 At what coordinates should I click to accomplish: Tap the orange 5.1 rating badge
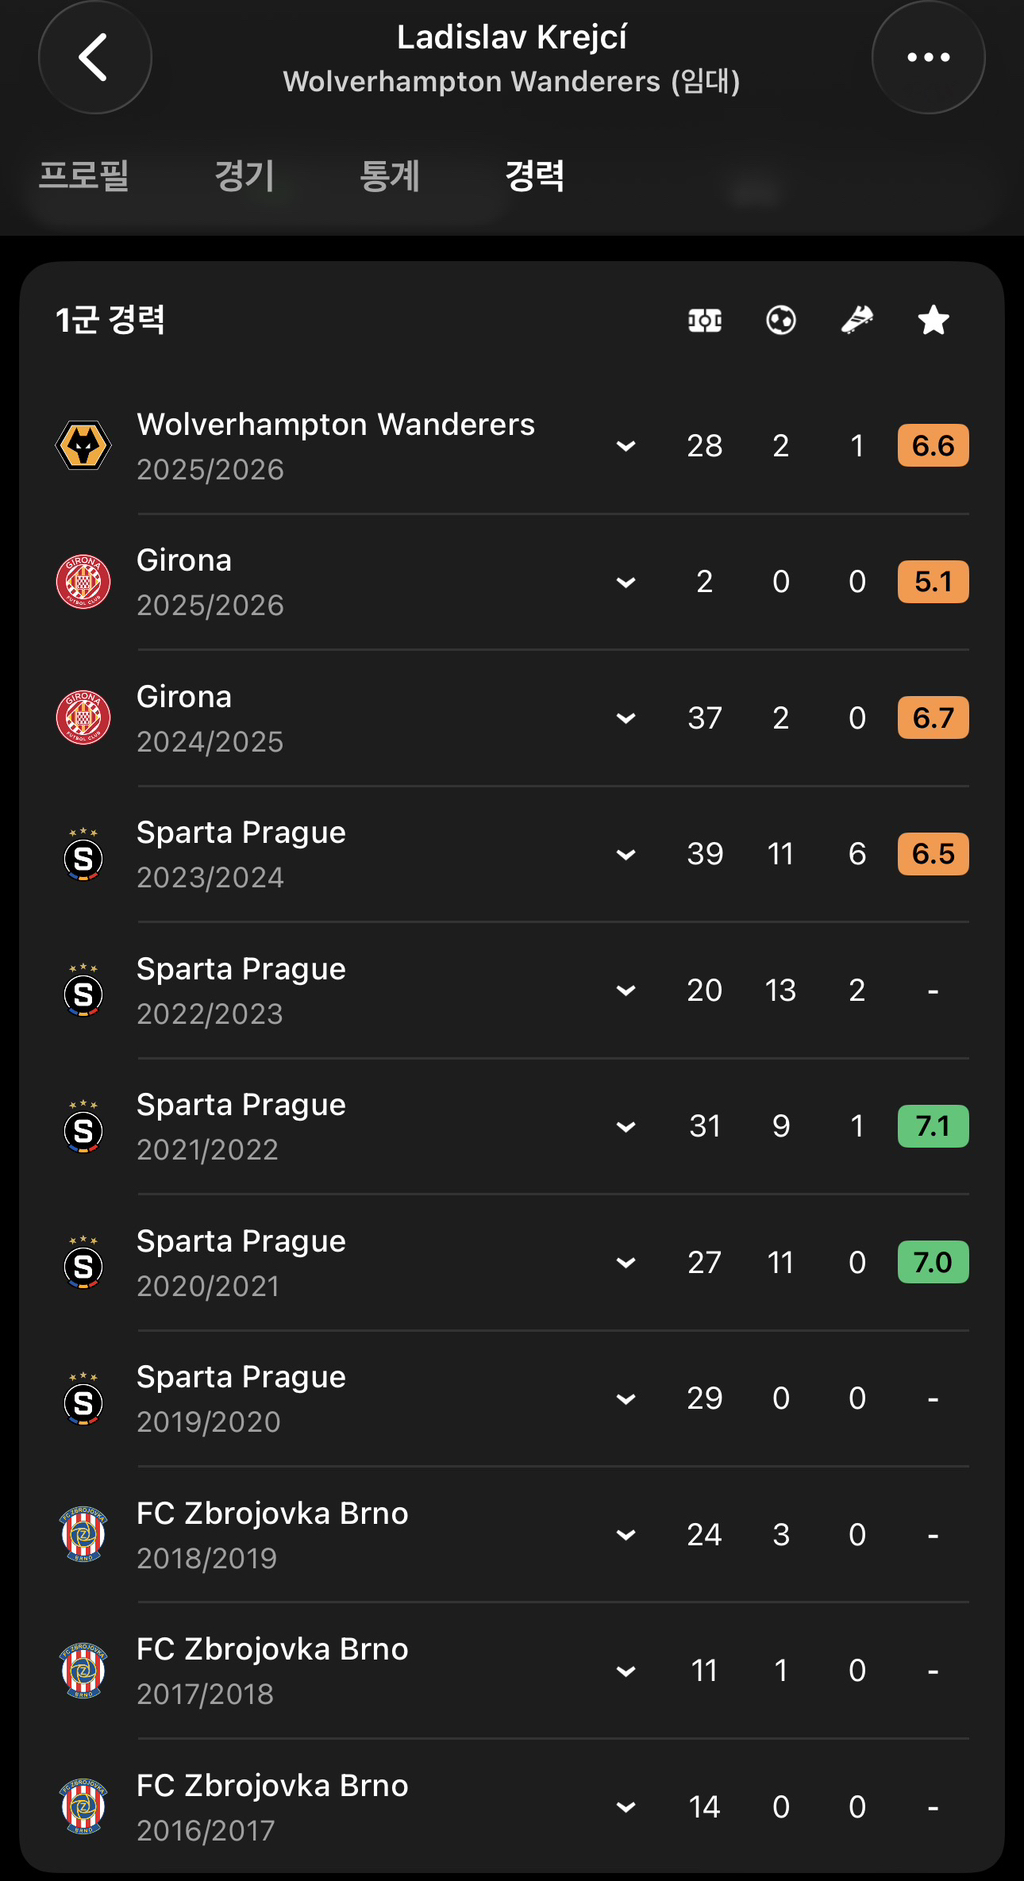(x=933, y=582)
